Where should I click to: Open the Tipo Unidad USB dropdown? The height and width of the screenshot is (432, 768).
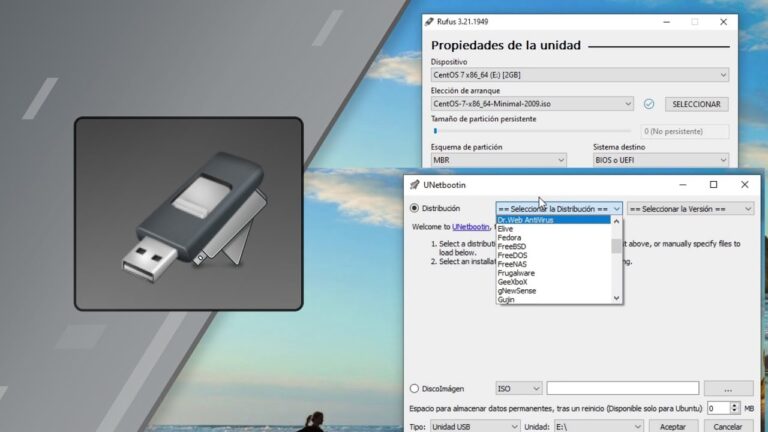[475, 427]
